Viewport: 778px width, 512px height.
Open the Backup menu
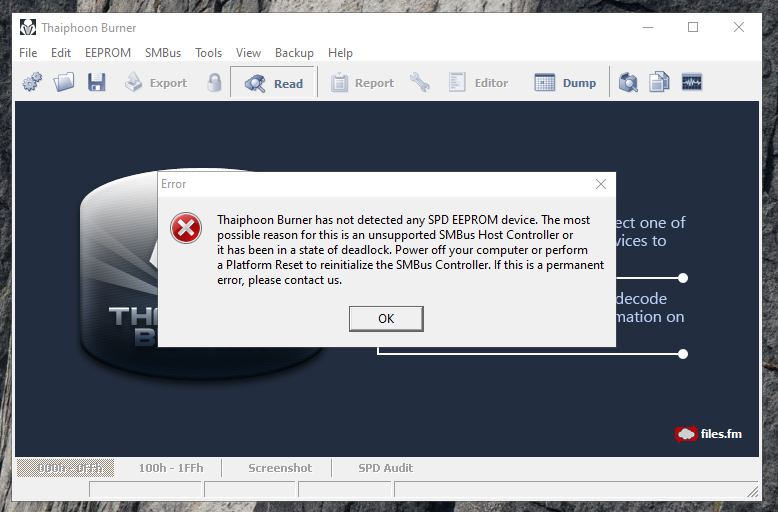(294, 53)
